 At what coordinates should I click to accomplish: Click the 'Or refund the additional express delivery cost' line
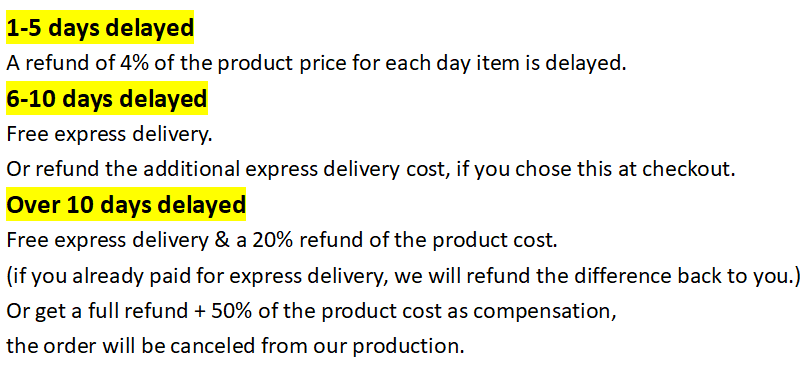pos(371,170)
